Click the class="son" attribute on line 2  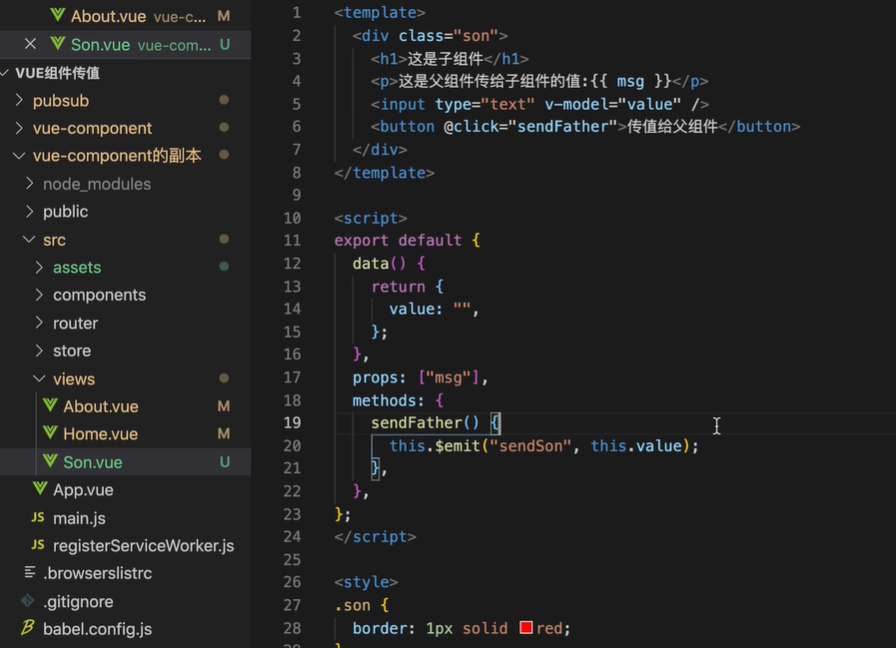449,35
